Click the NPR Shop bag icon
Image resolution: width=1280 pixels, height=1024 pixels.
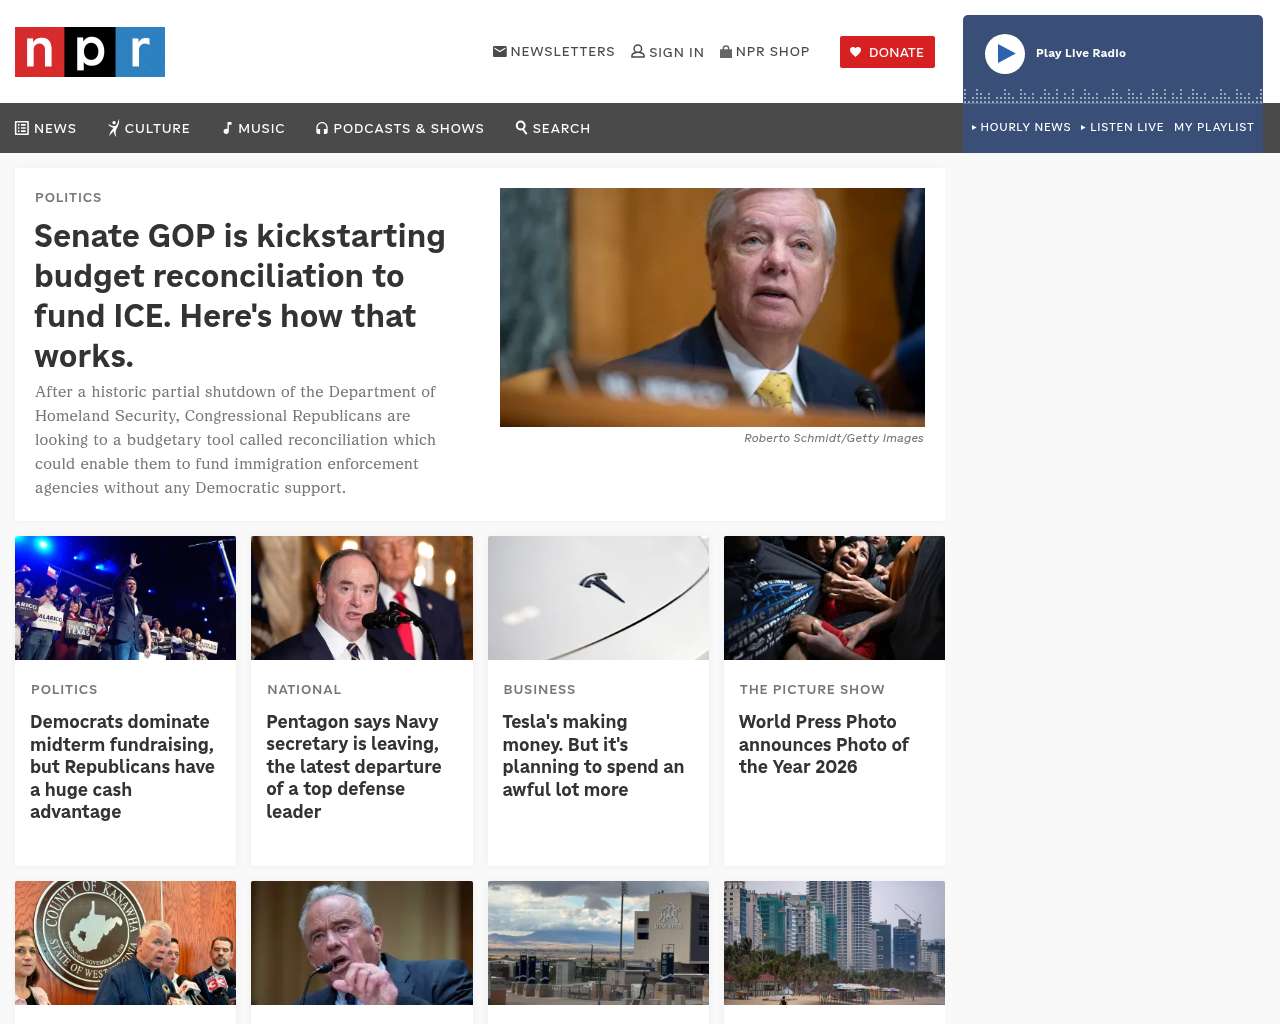pyautogui.click(x=726, y=51)
